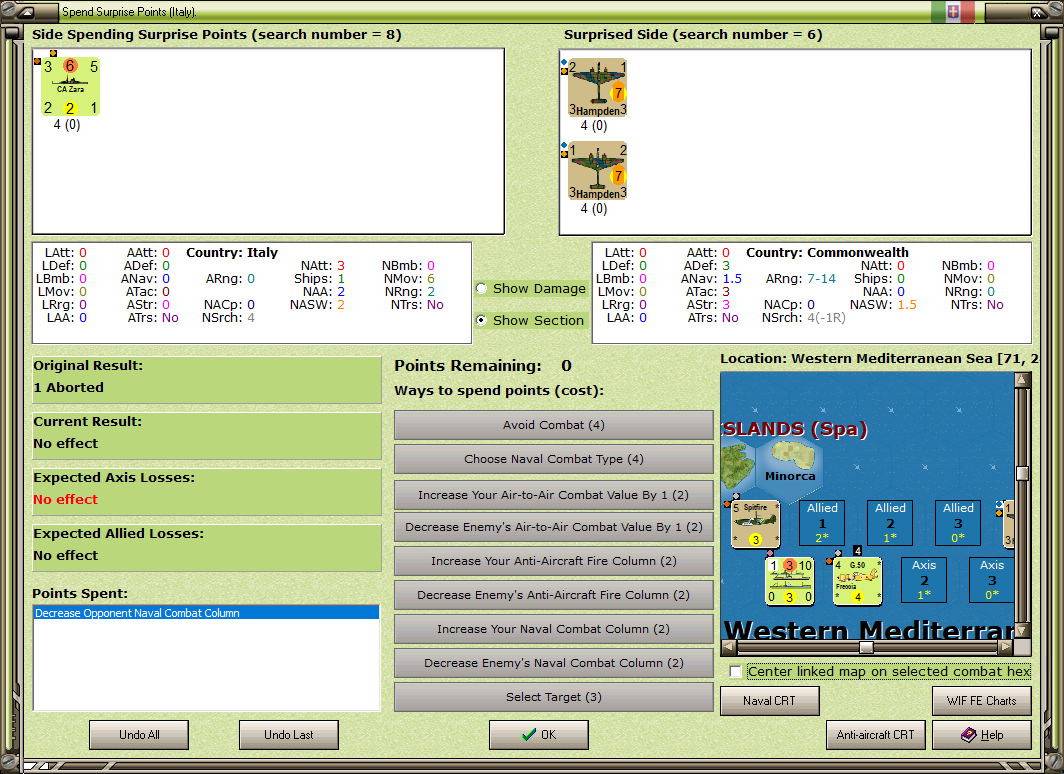Image resolution: width=1064 pixels, height=774 pixels.
Task: Pick the Hampden counter with 2 at top-left
Action: pyautogui.click(x=597, y=88)
